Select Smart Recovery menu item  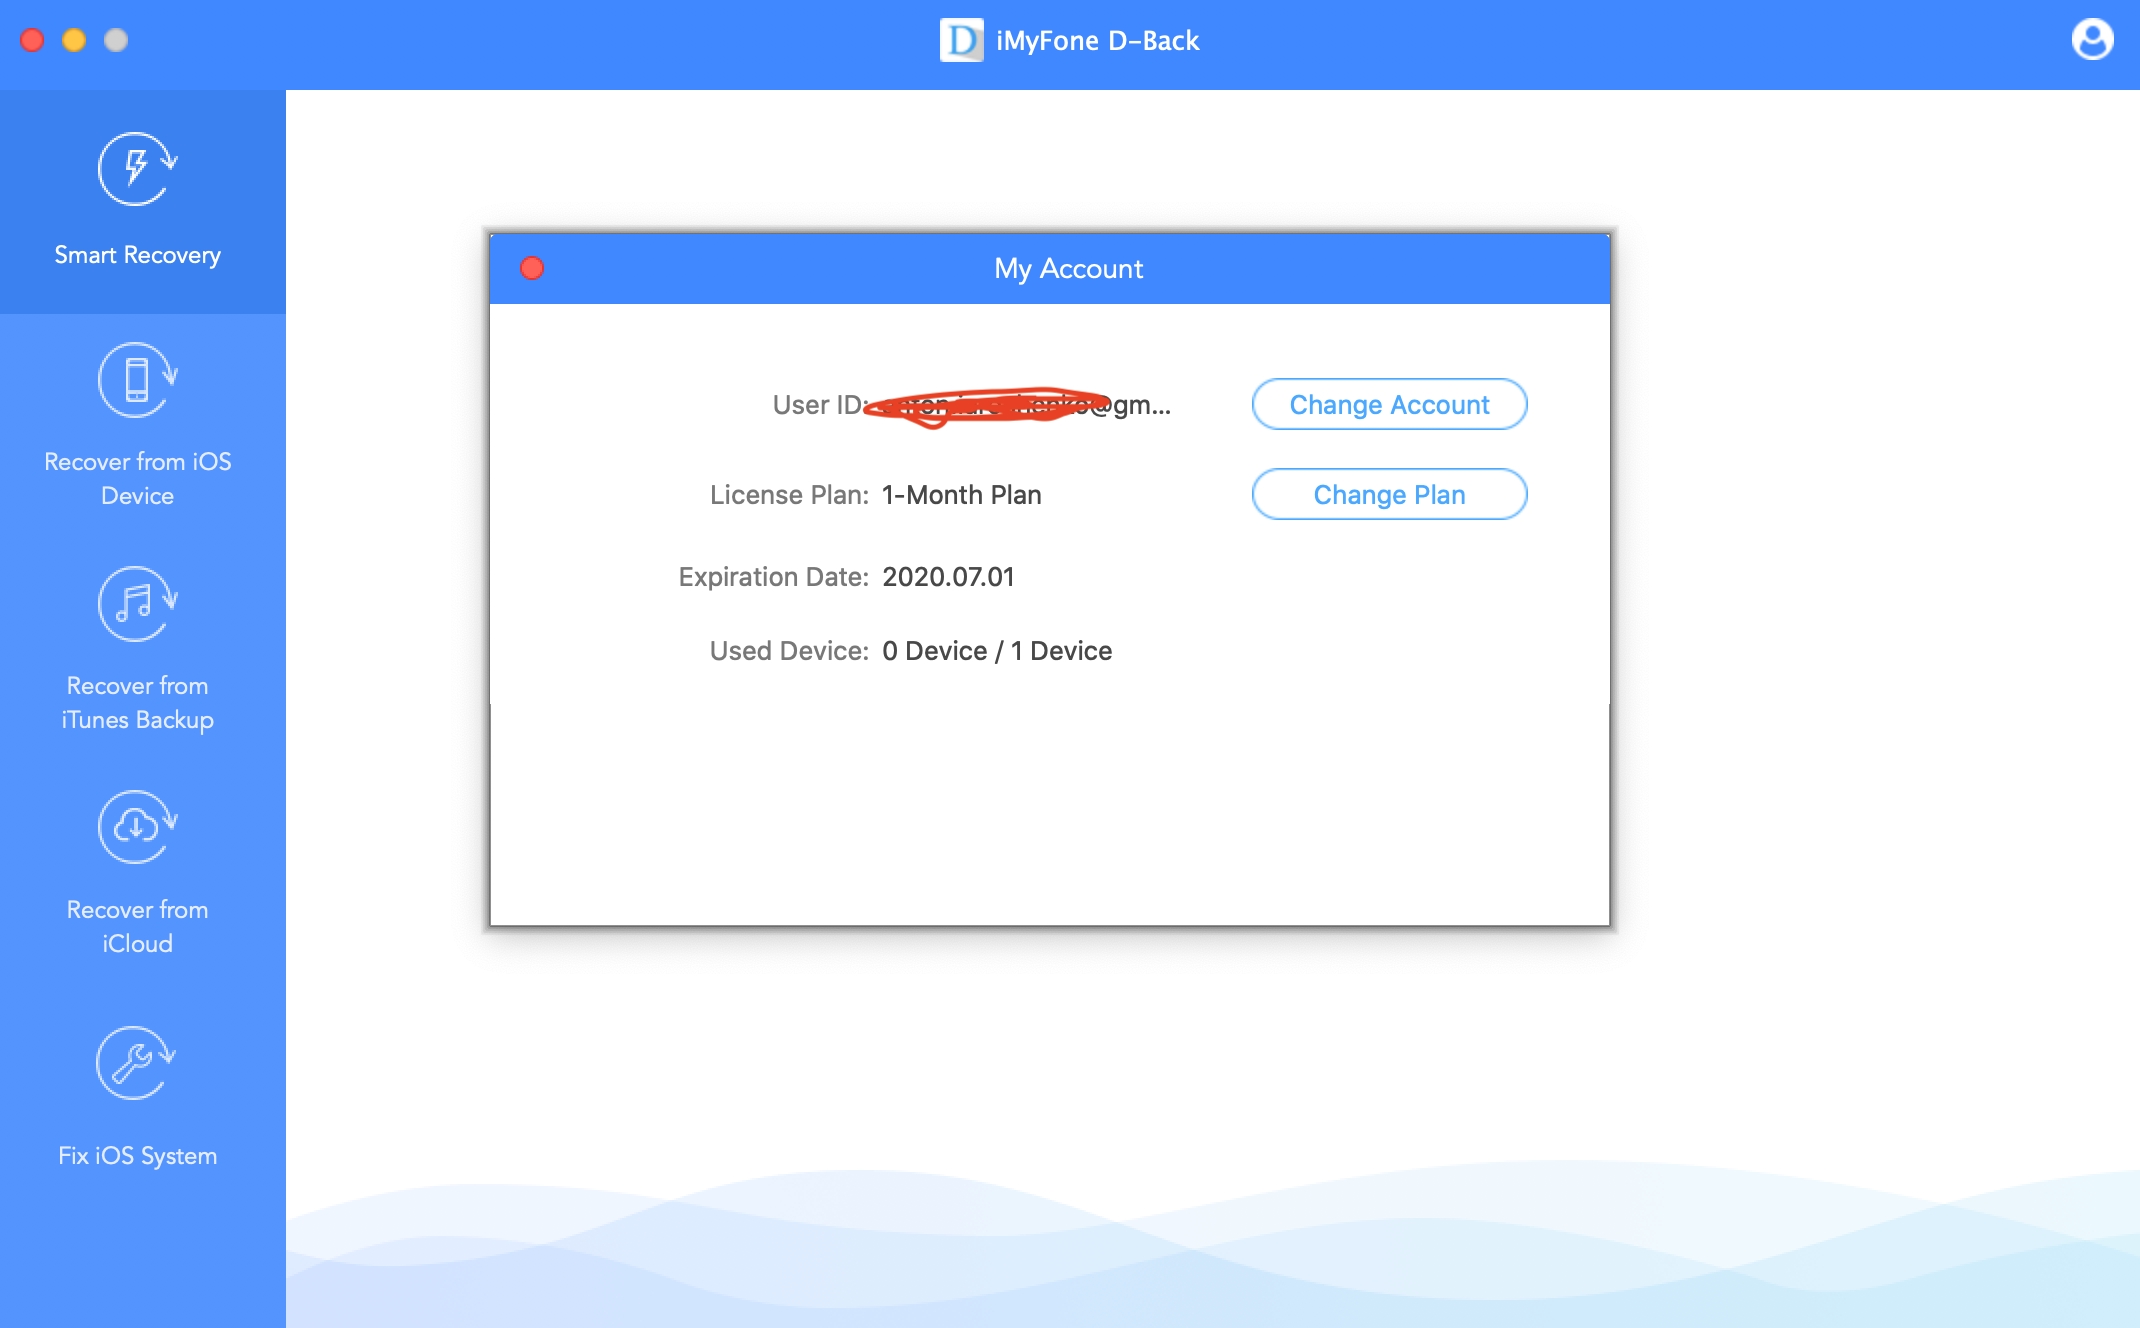tap(139, 199)
